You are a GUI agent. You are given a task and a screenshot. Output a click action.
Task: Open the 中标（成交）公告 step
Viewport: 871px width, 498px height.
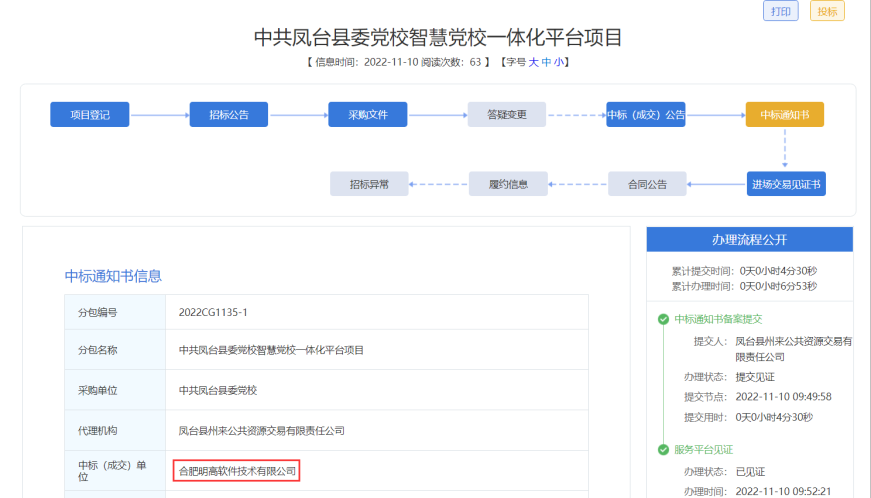(x=645, y=114)
